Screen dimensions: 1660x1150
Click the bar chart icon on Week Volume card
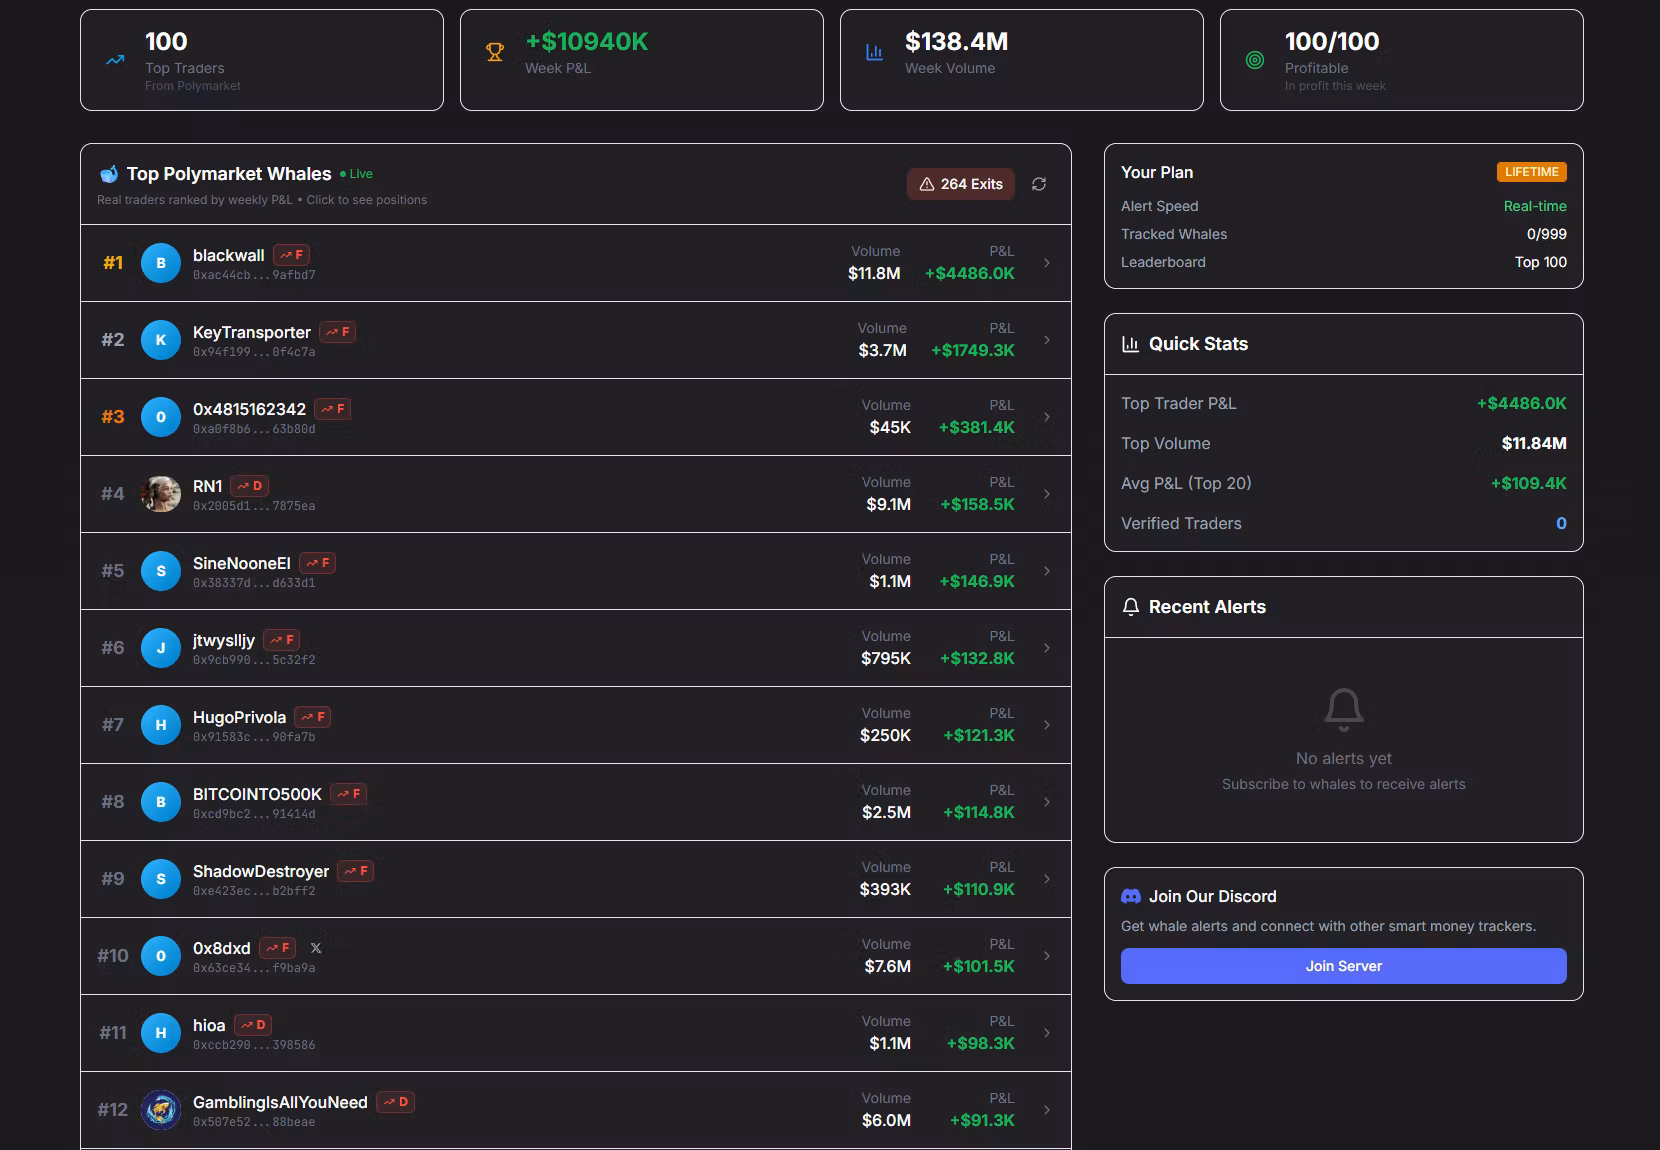874,52
